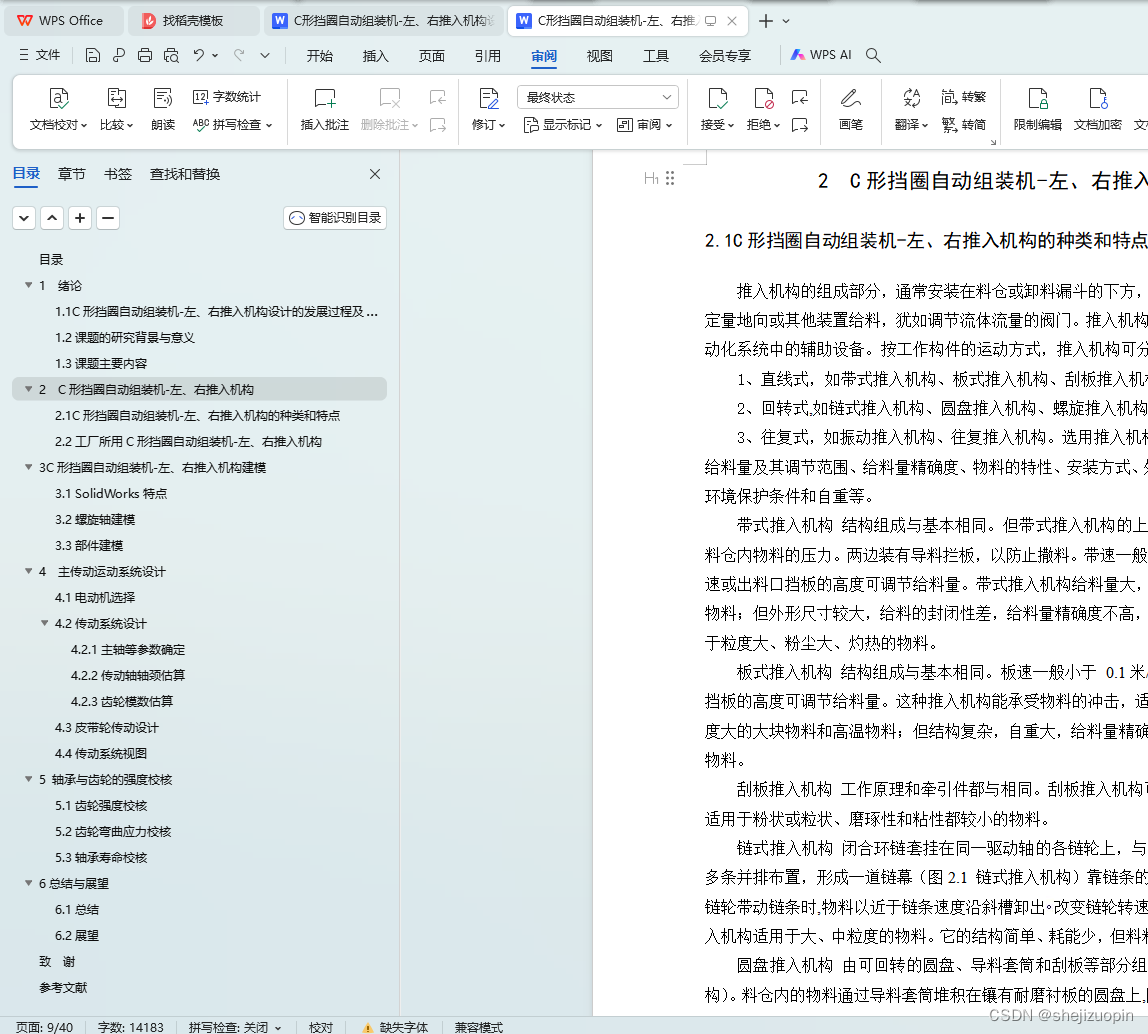The width and height of the screenshot is (1148, 1034).
Task: Click 拼写检查: 关闭 in status bar
Action: [234, 1027]
